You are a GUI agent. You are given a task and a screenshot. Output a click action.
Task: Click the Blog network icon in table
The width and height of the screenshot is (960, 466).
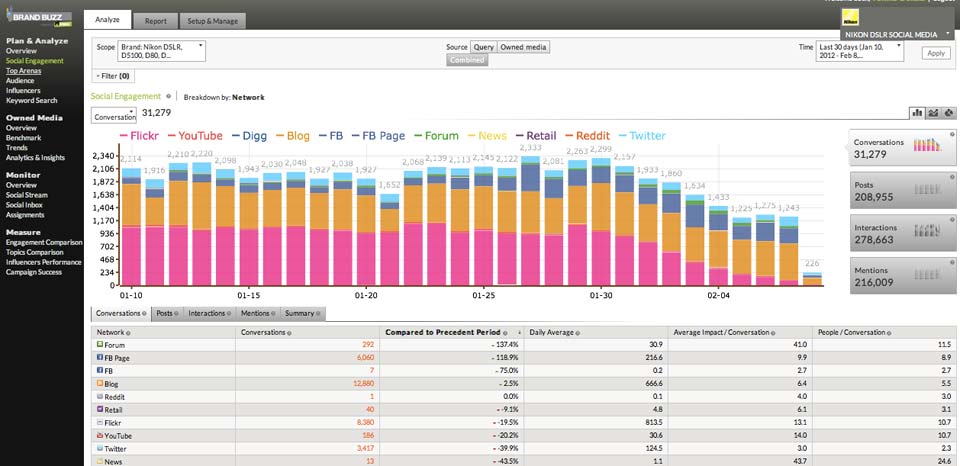[100, 383]
